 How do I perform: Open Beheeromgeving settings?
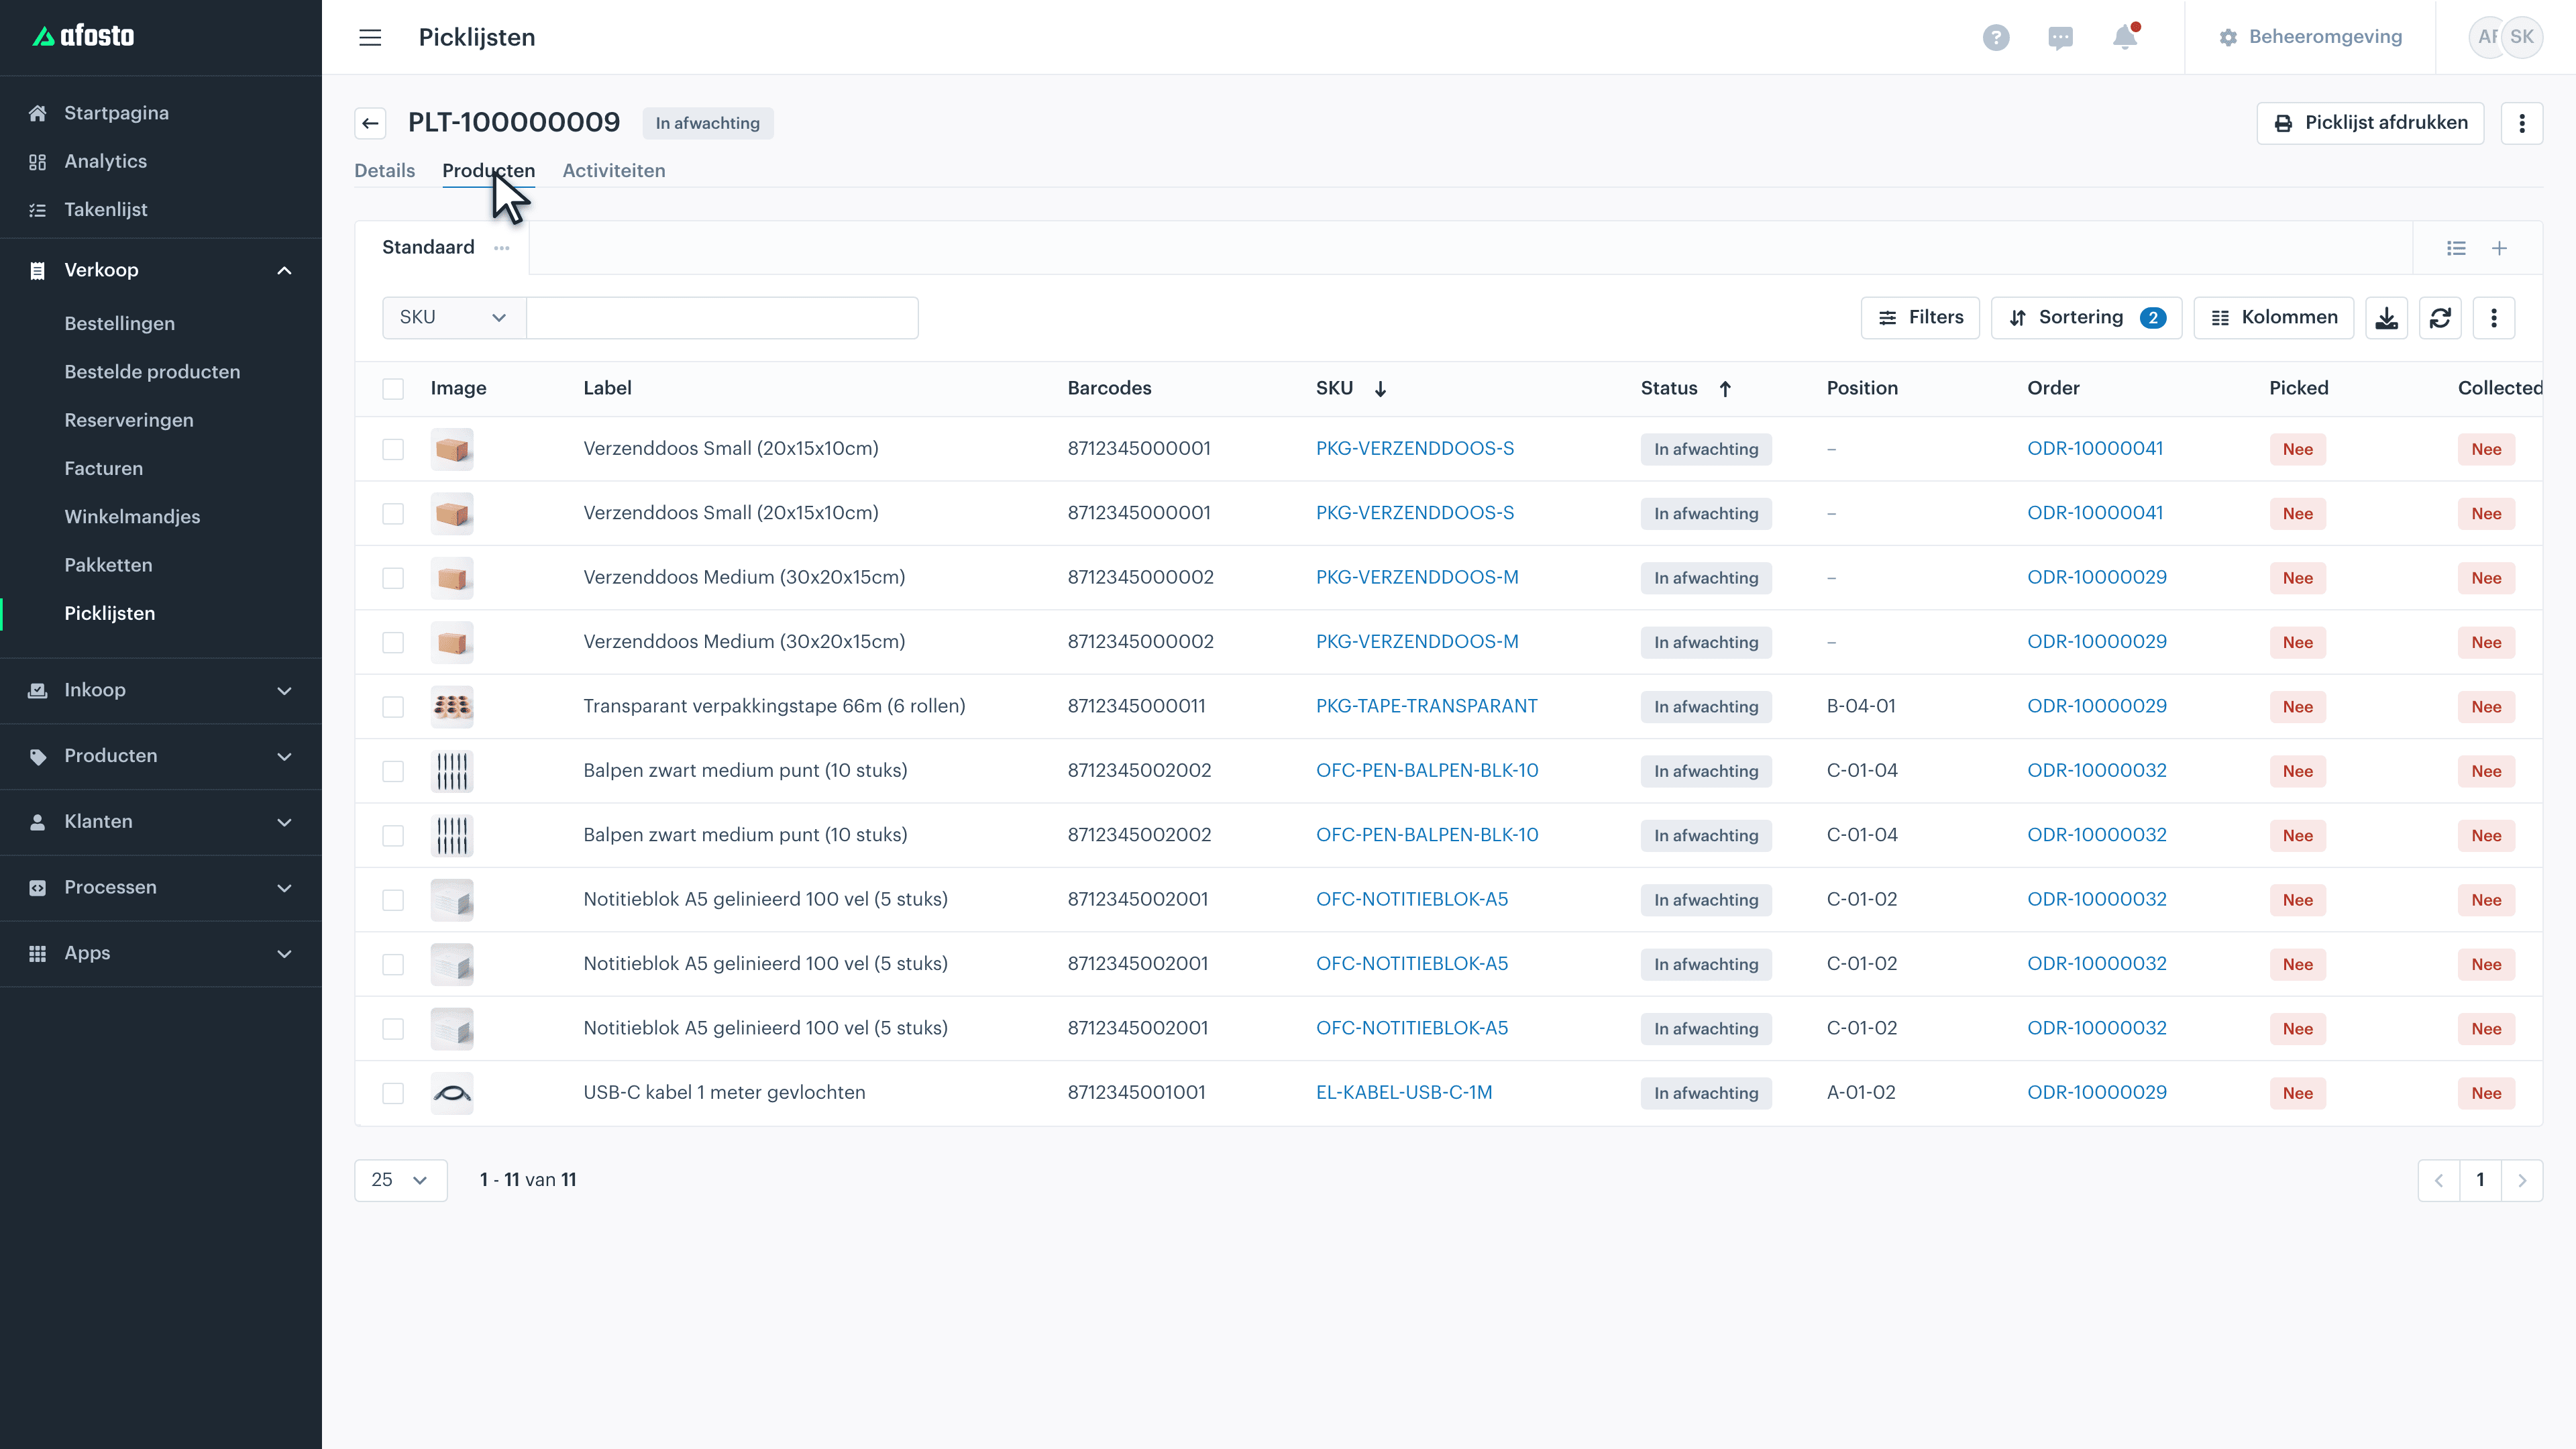(x=2310, y=37)
